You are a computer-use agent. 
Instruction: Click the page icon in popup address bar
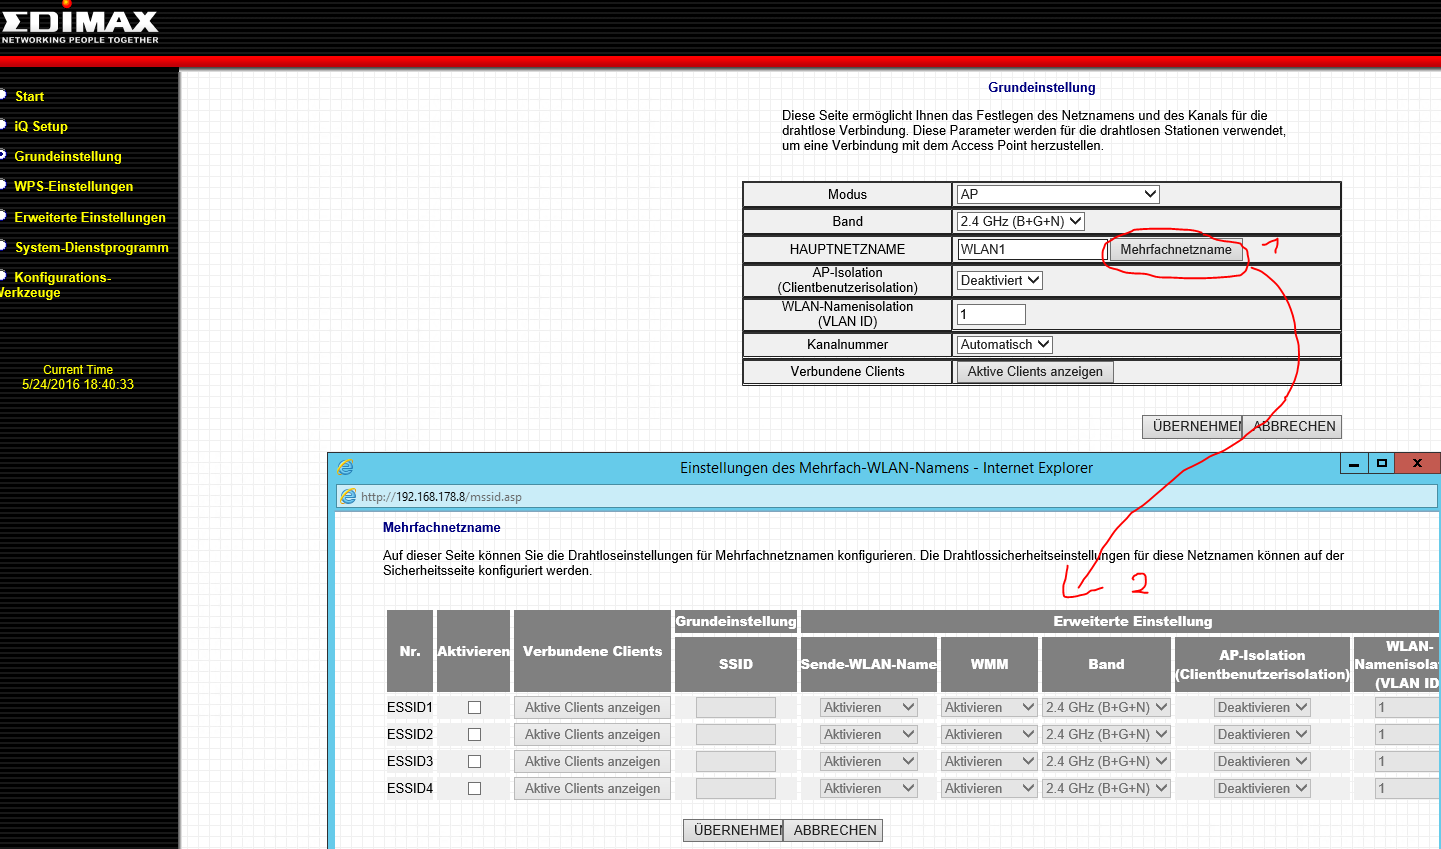coord(348,496)
